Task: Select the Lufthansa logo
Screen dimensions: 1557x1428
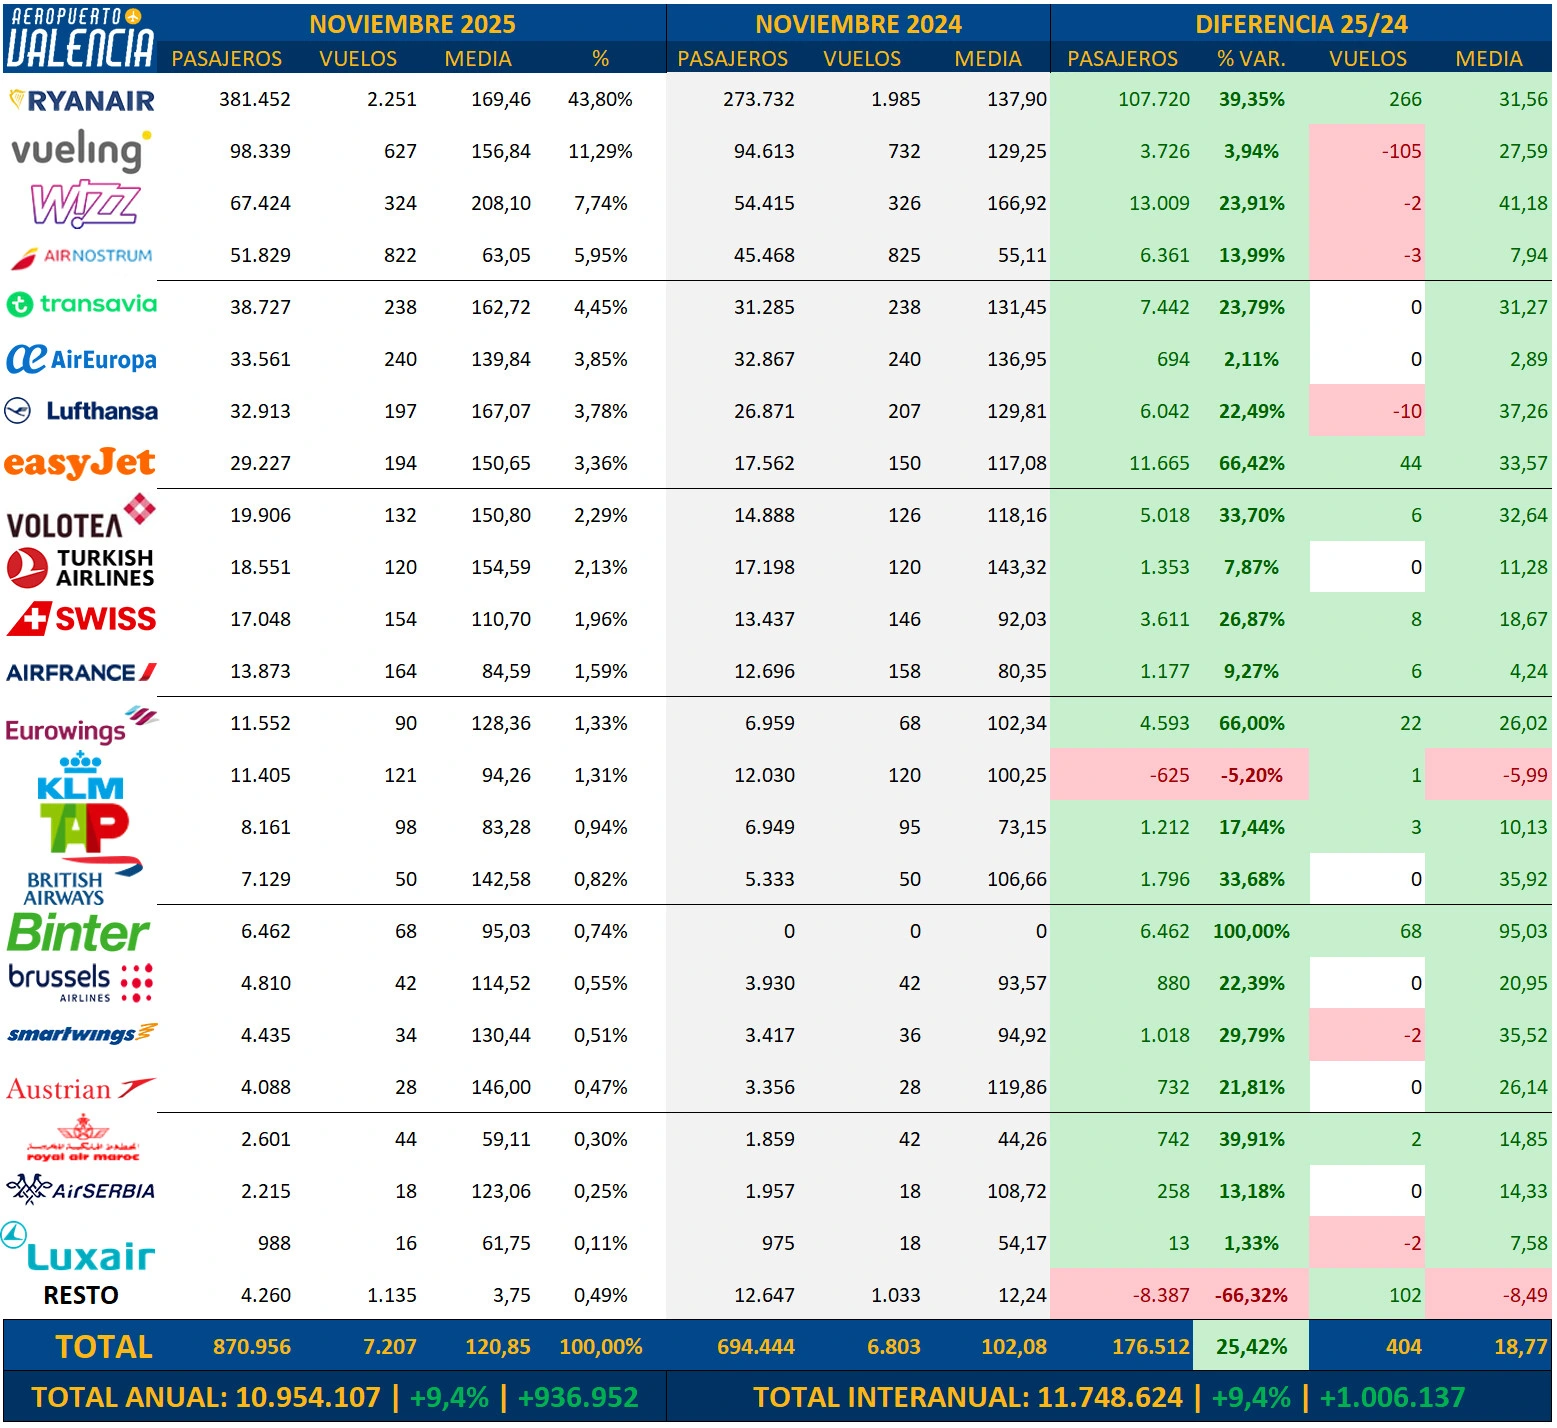Action: (81, 411)
